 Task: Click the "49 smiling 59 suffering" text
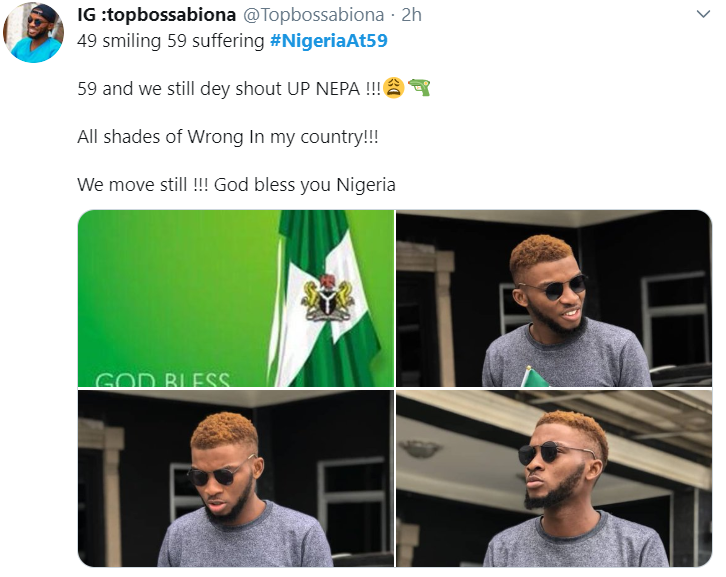(x=170, y=41)
